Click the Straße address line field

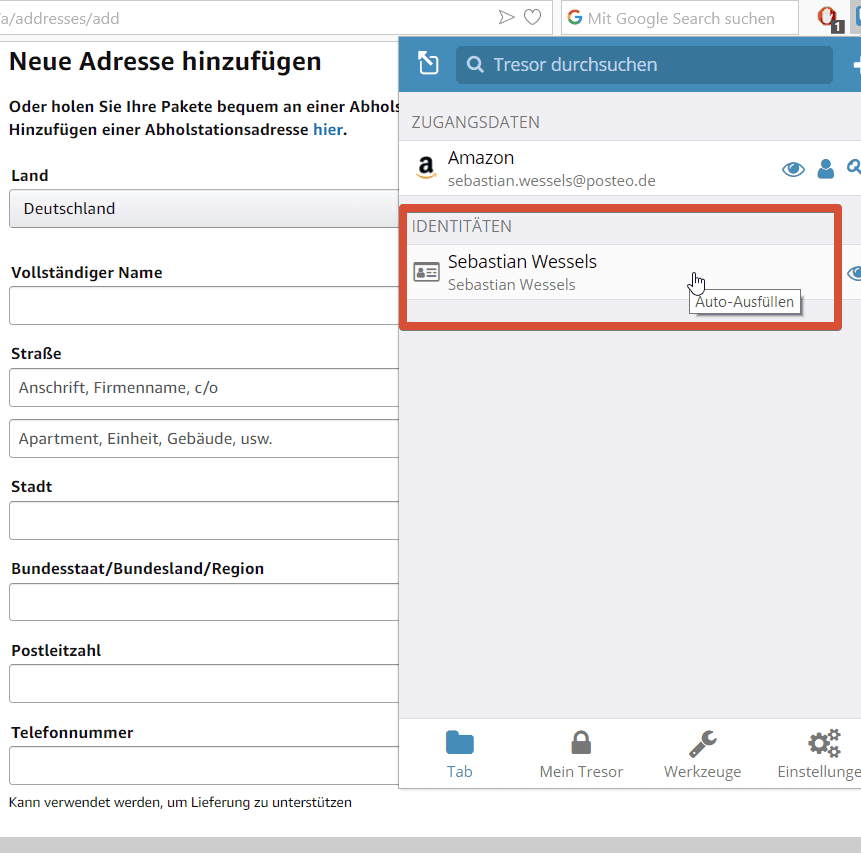click(204, 388)
